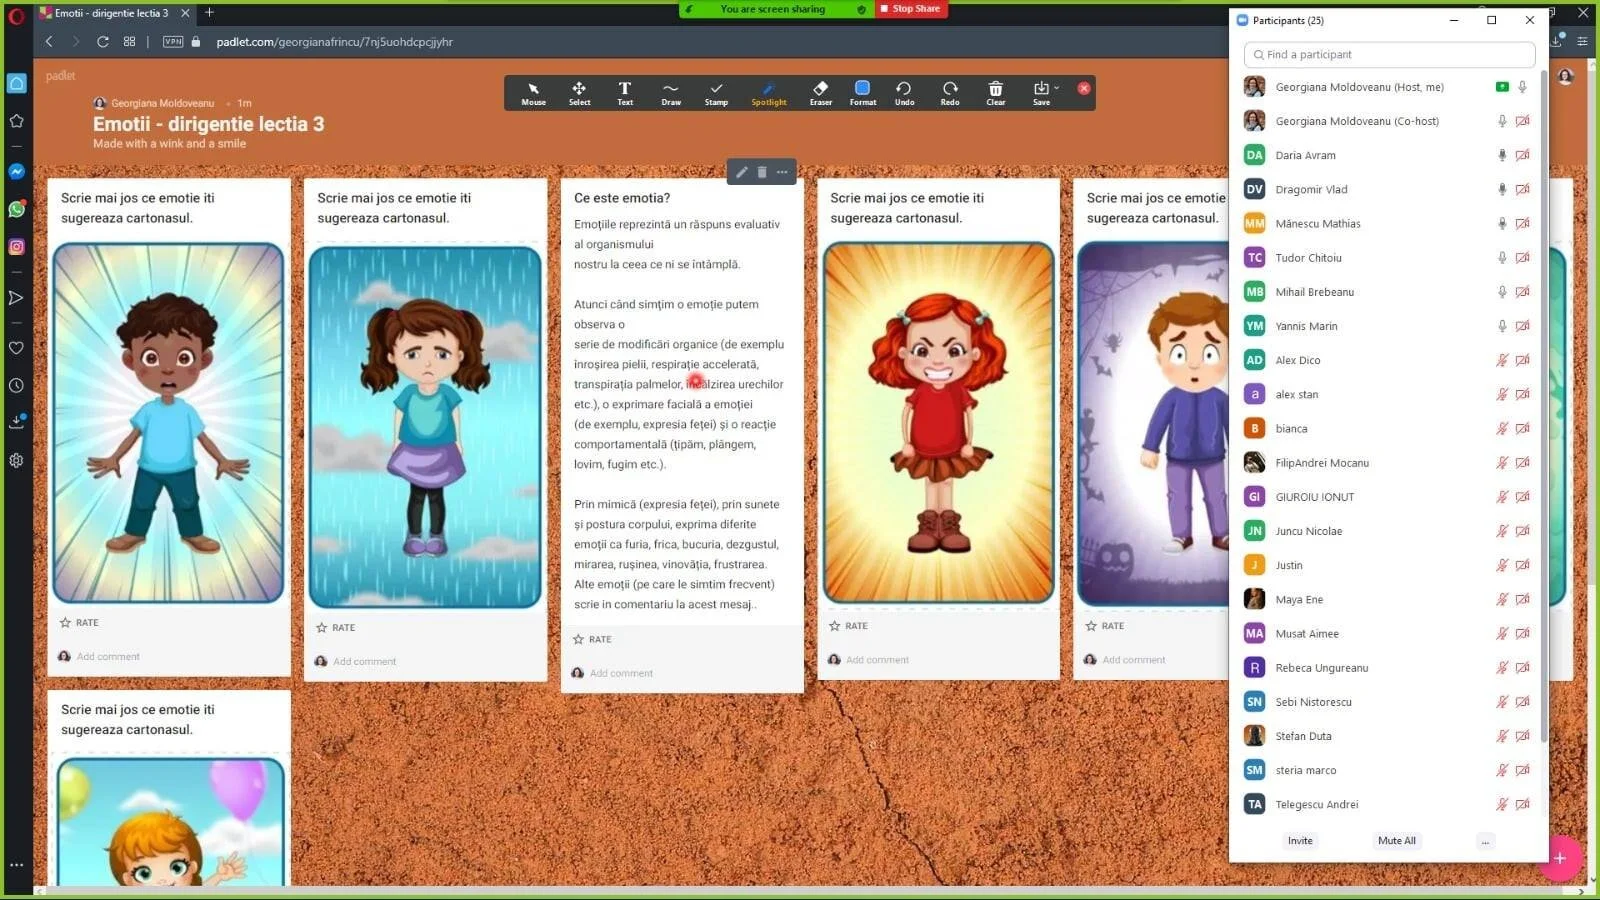Toggle microphone for Daria Avram

(x=1501, y=155)
